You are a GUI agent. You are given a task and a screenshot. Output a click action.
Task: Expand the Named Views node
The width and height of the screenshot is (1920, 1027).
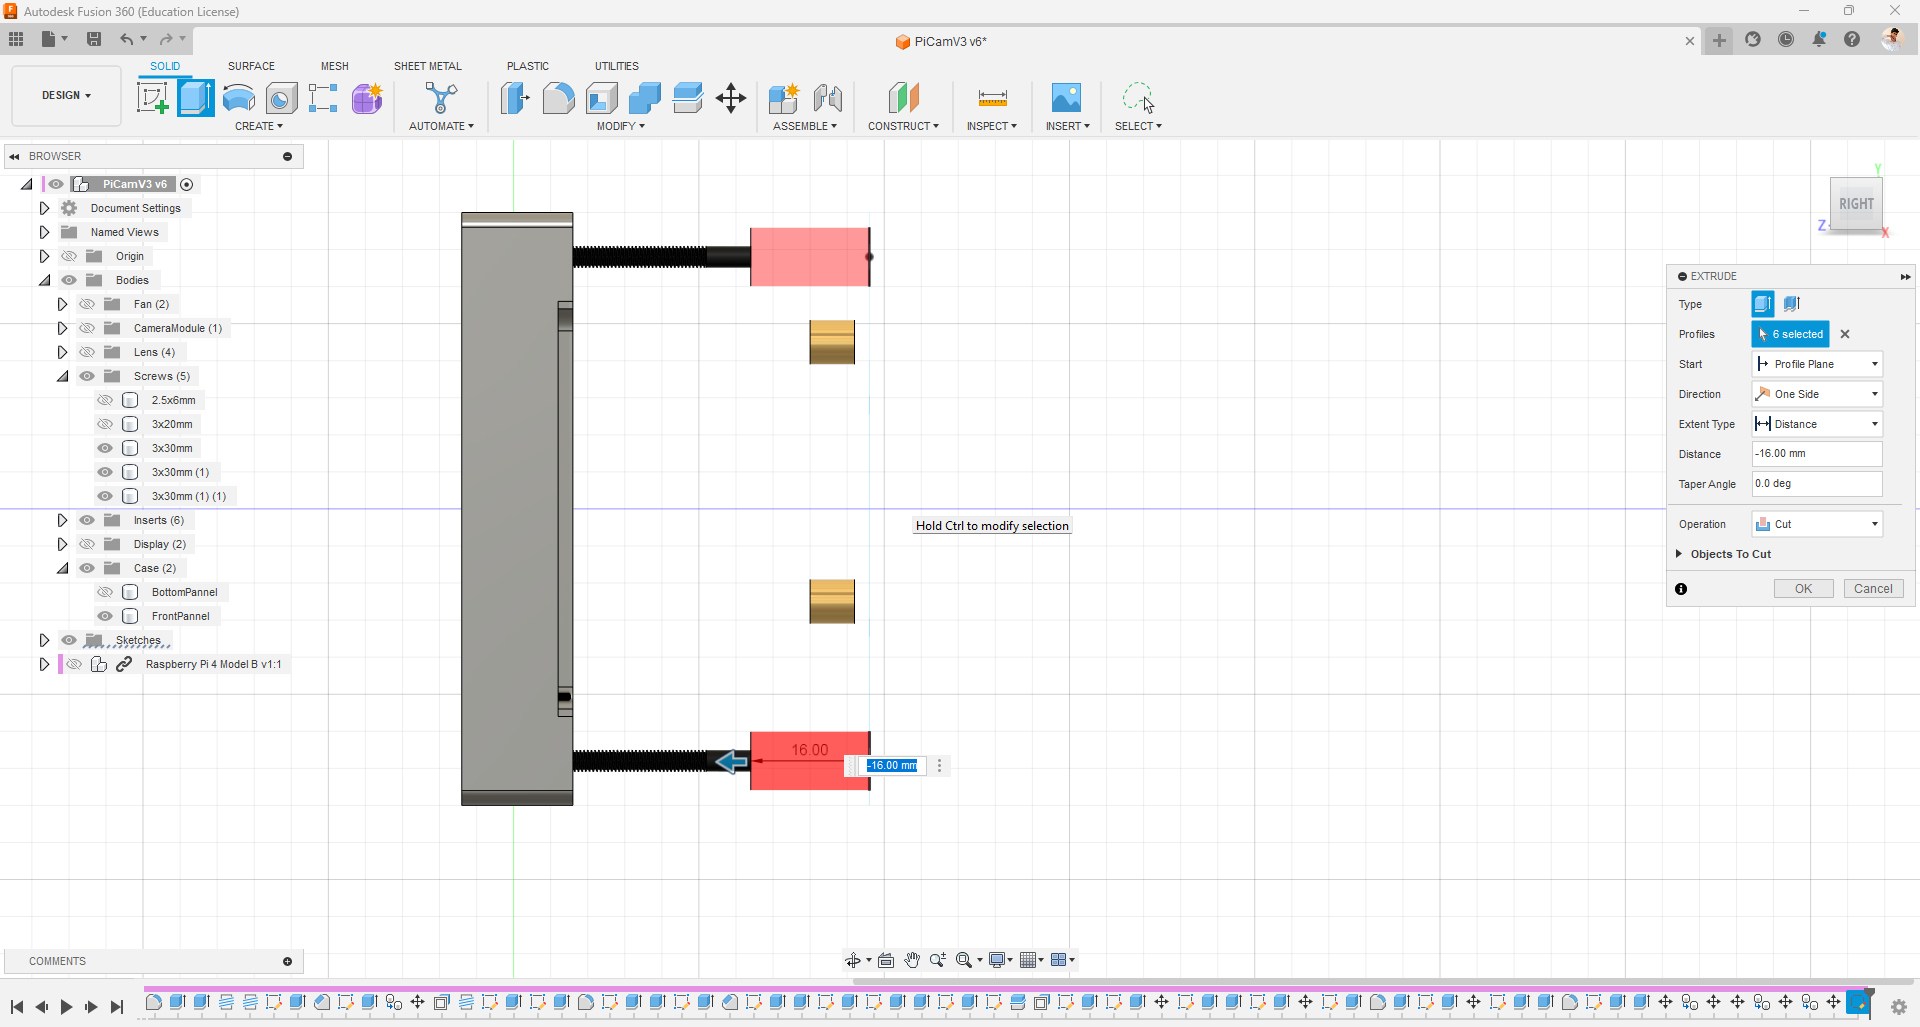(44, 232)
